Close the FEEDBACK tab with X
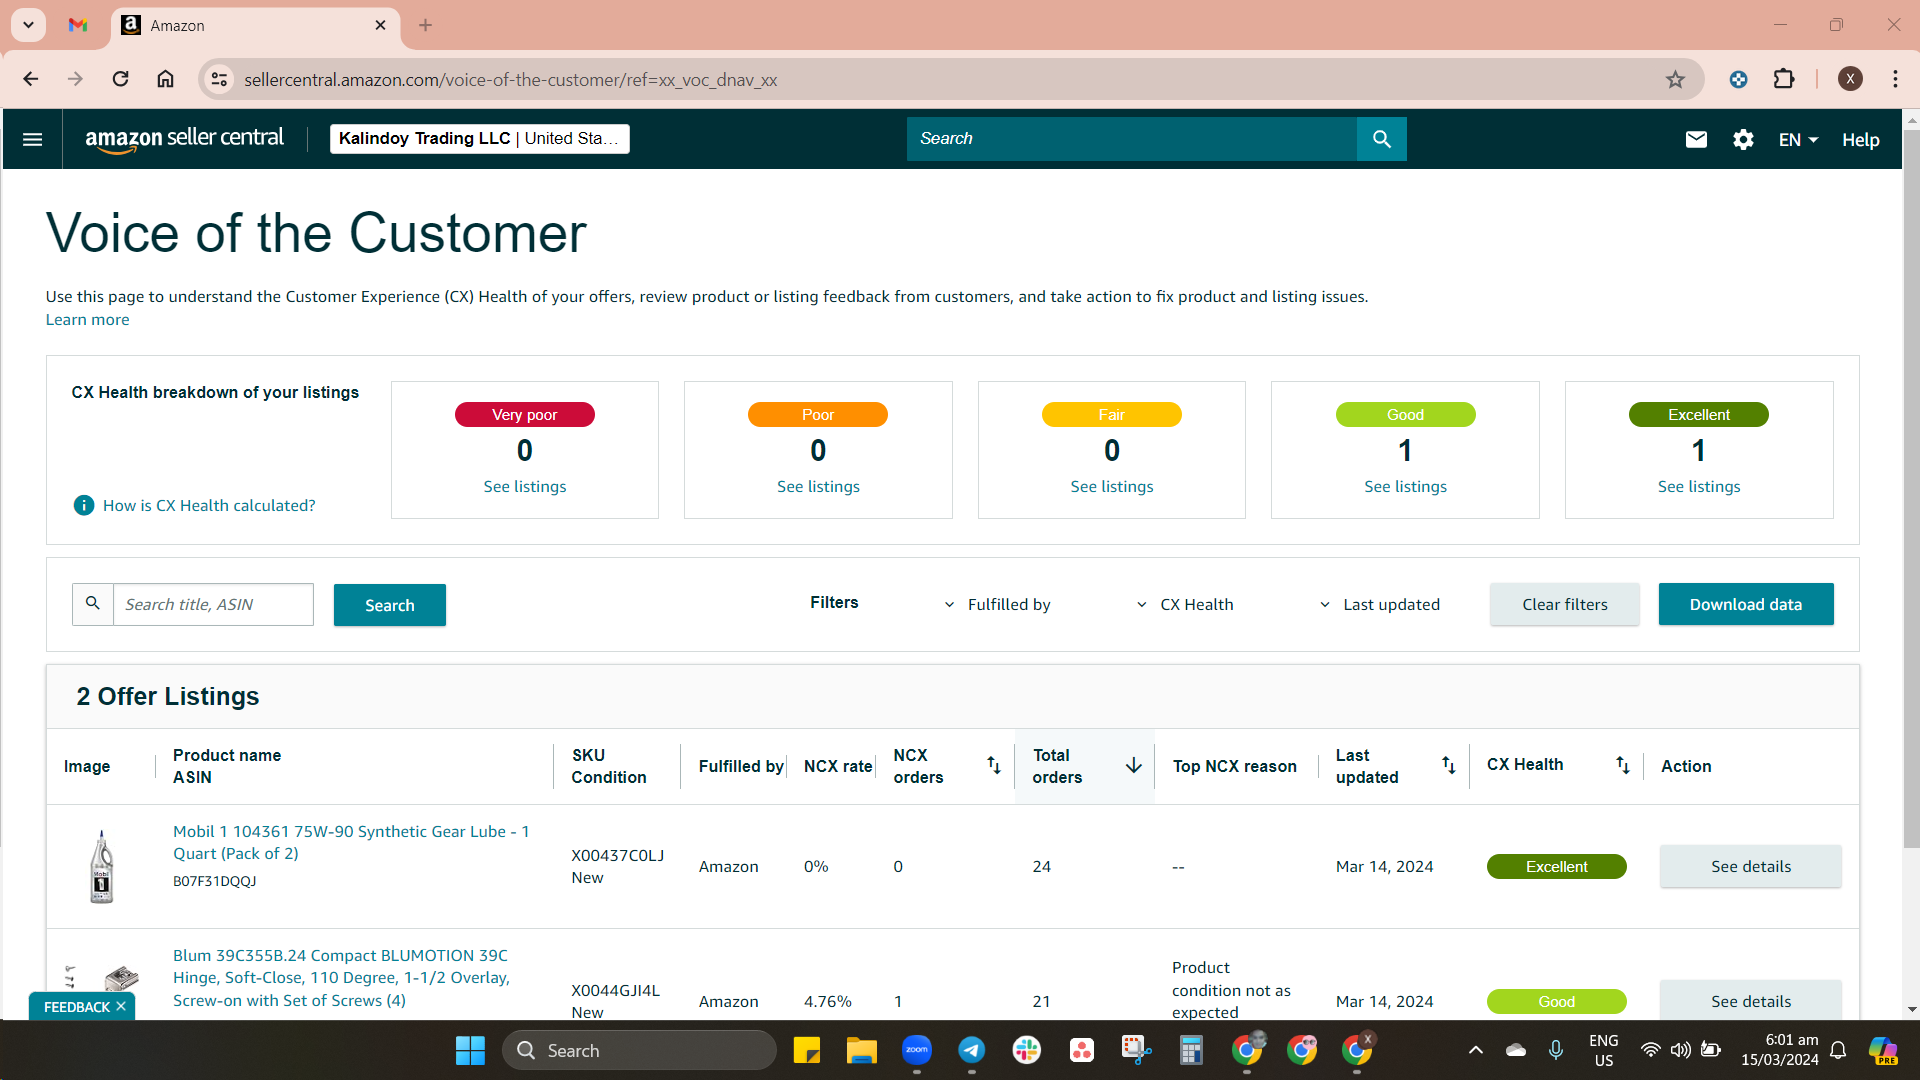1920x1080 pixels. click(121, 1006)
